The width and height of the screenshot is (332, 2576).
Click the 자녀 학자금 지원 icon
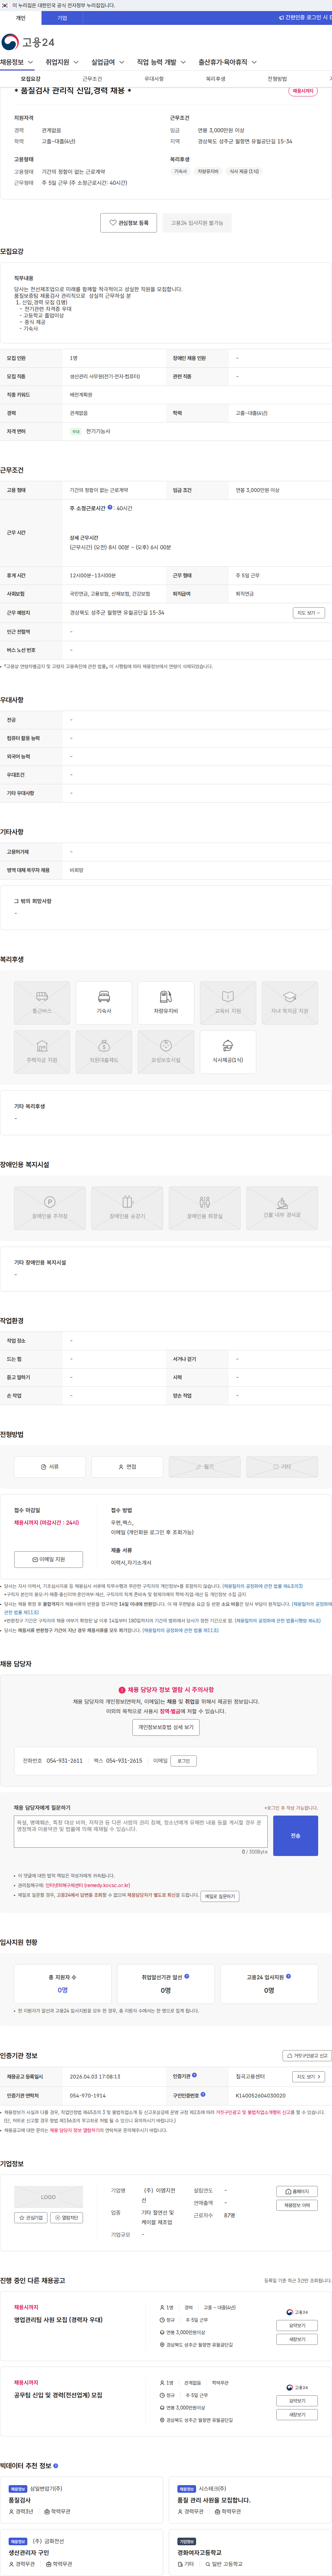click(290, 1003)
